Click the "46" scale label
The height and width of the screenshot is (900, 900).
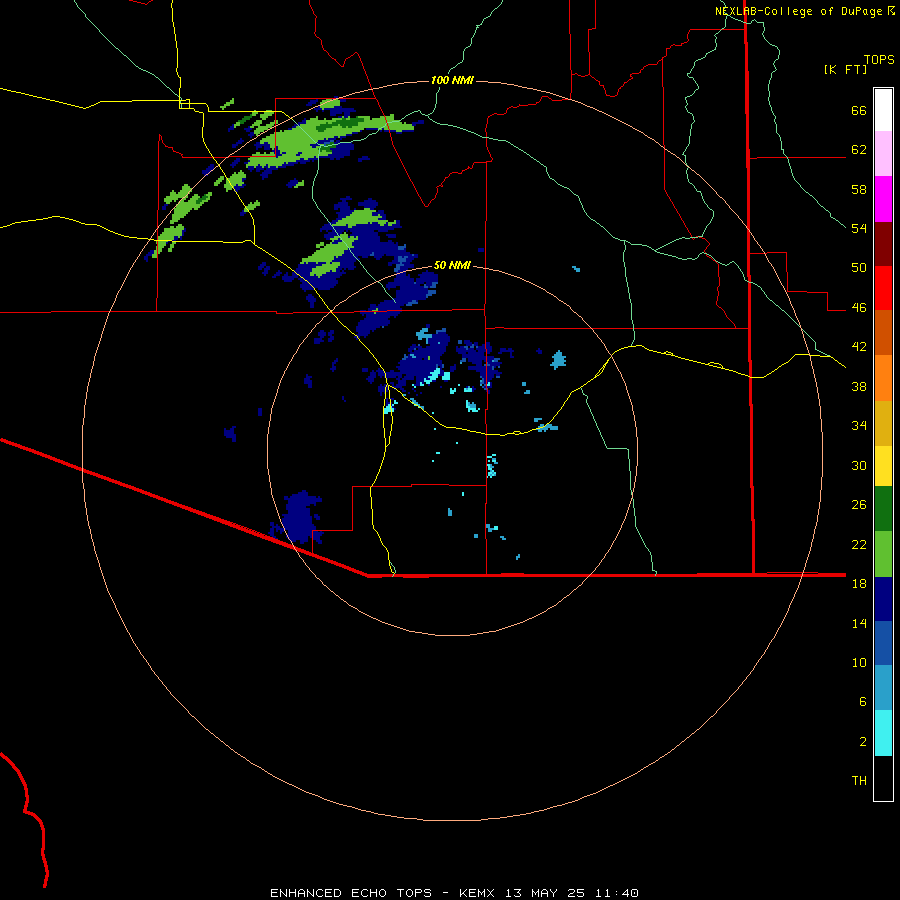coord(859,308)
